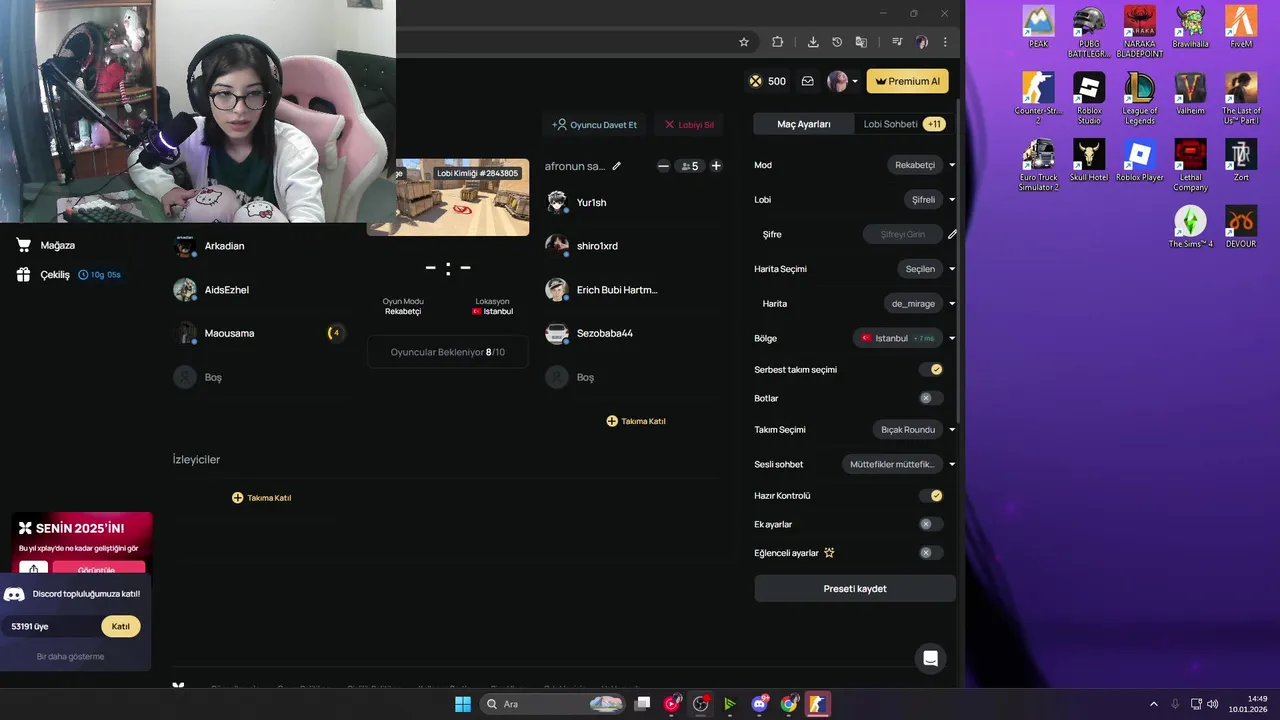This screenshot has width=1280, height=720.
Task: Open Naraka Bladepoint desktop shortcut
Action: pos(1140,32)
